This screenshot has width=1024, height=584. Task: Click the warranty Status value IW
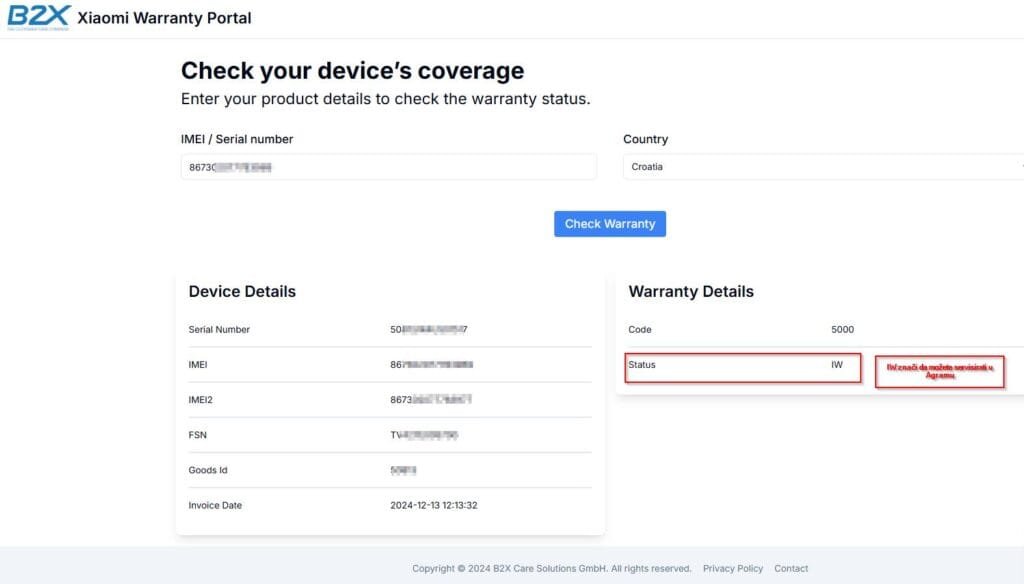point(837,365)
